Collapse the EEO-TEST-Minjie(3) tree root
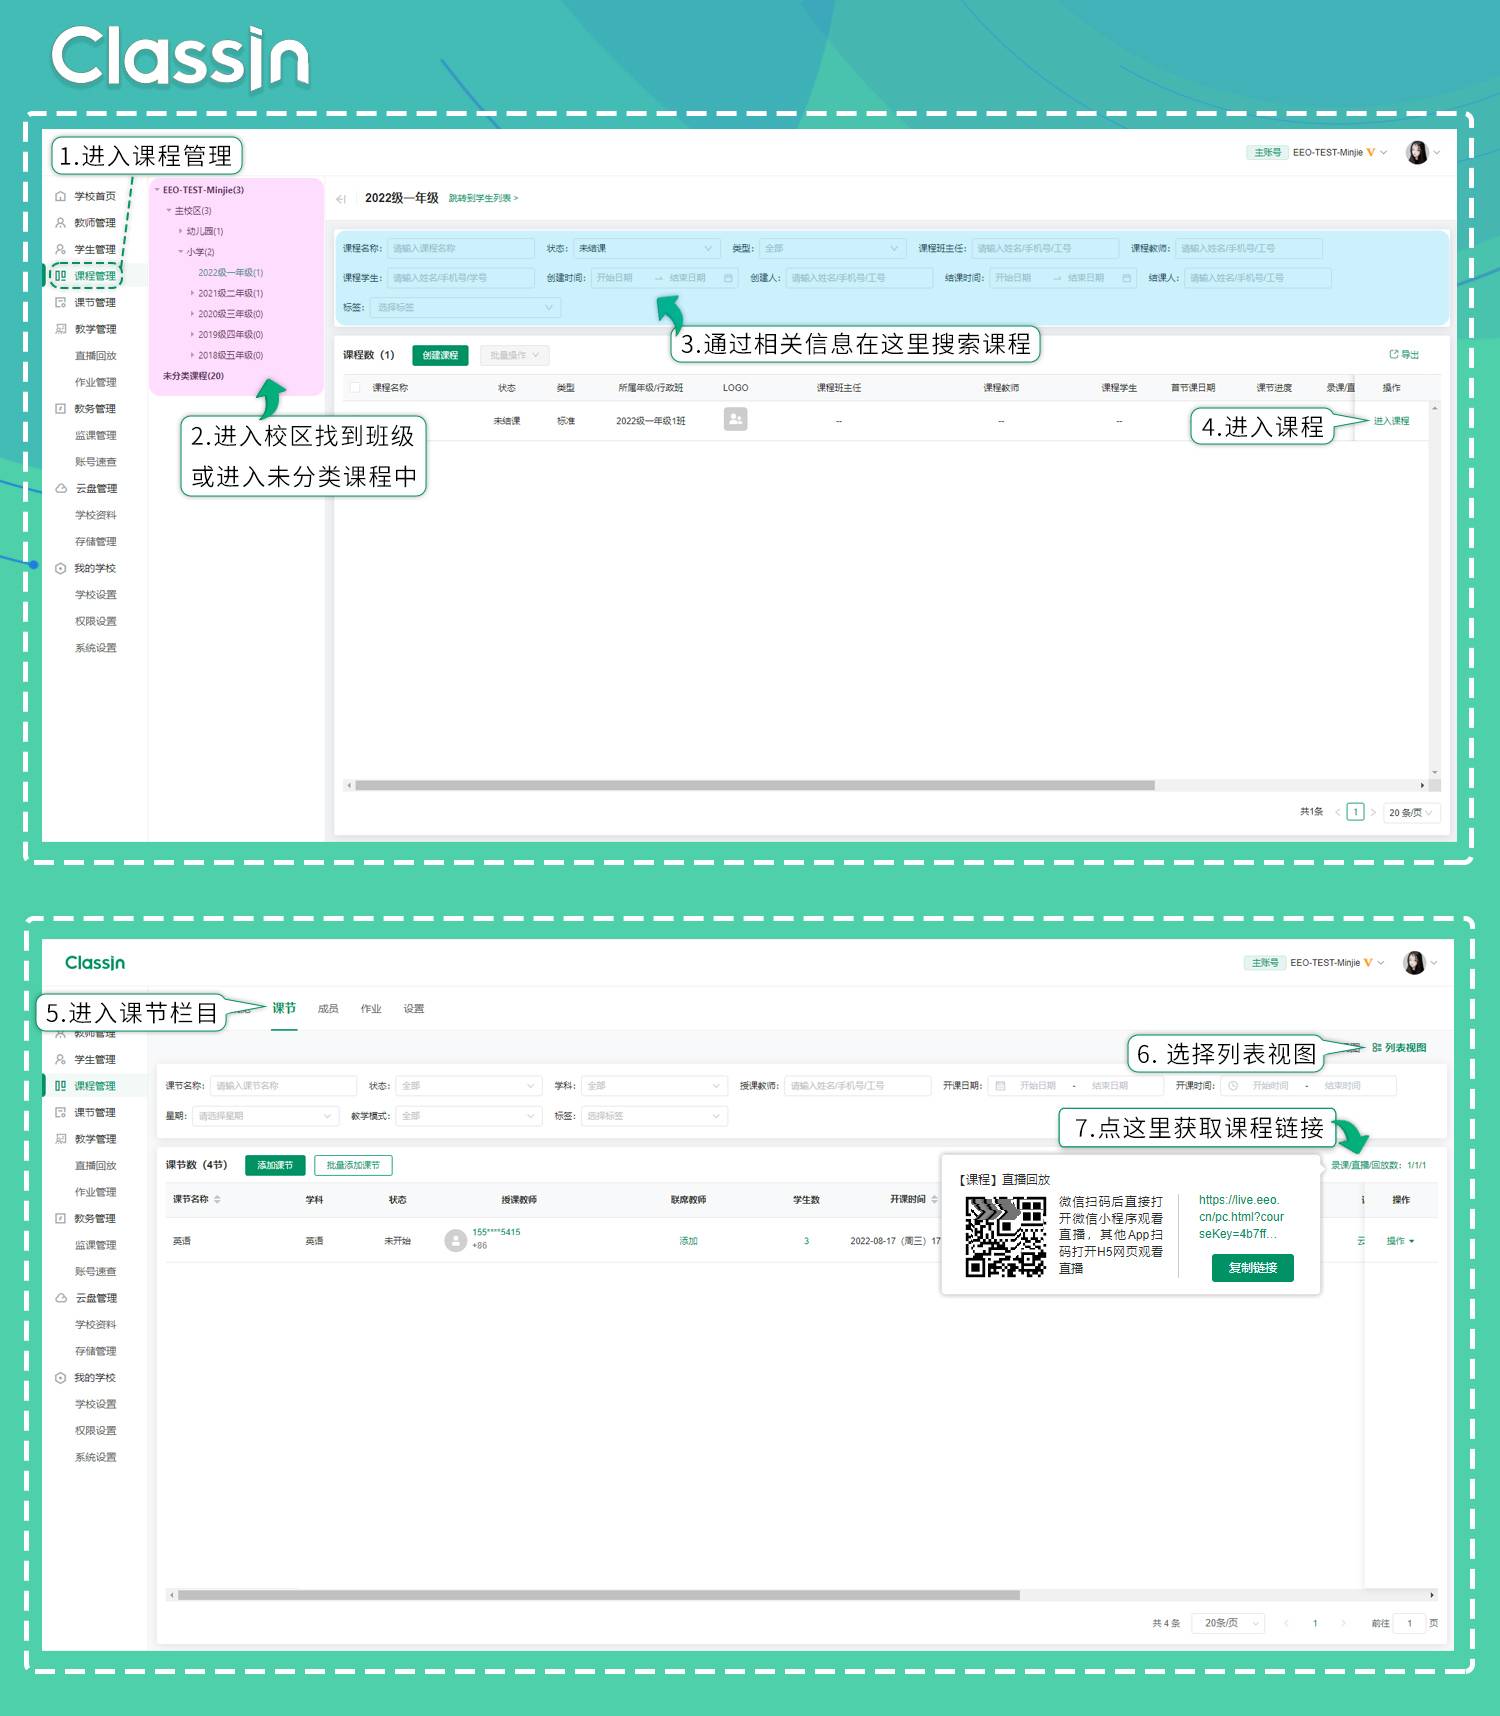 tap(157, 190)
